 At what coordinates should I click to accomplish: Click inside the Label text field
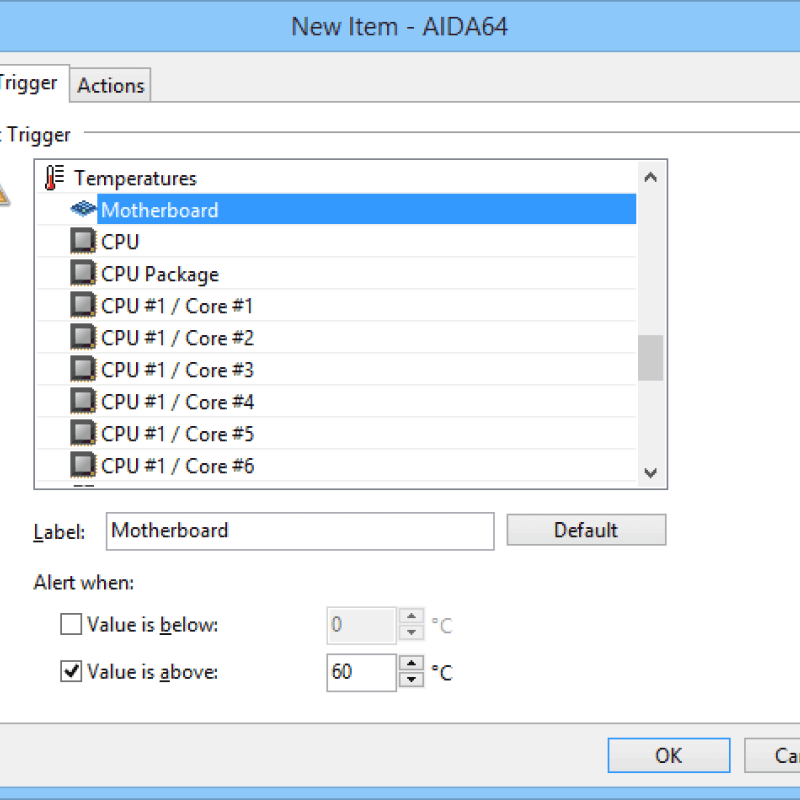click(x=300, y=531)
